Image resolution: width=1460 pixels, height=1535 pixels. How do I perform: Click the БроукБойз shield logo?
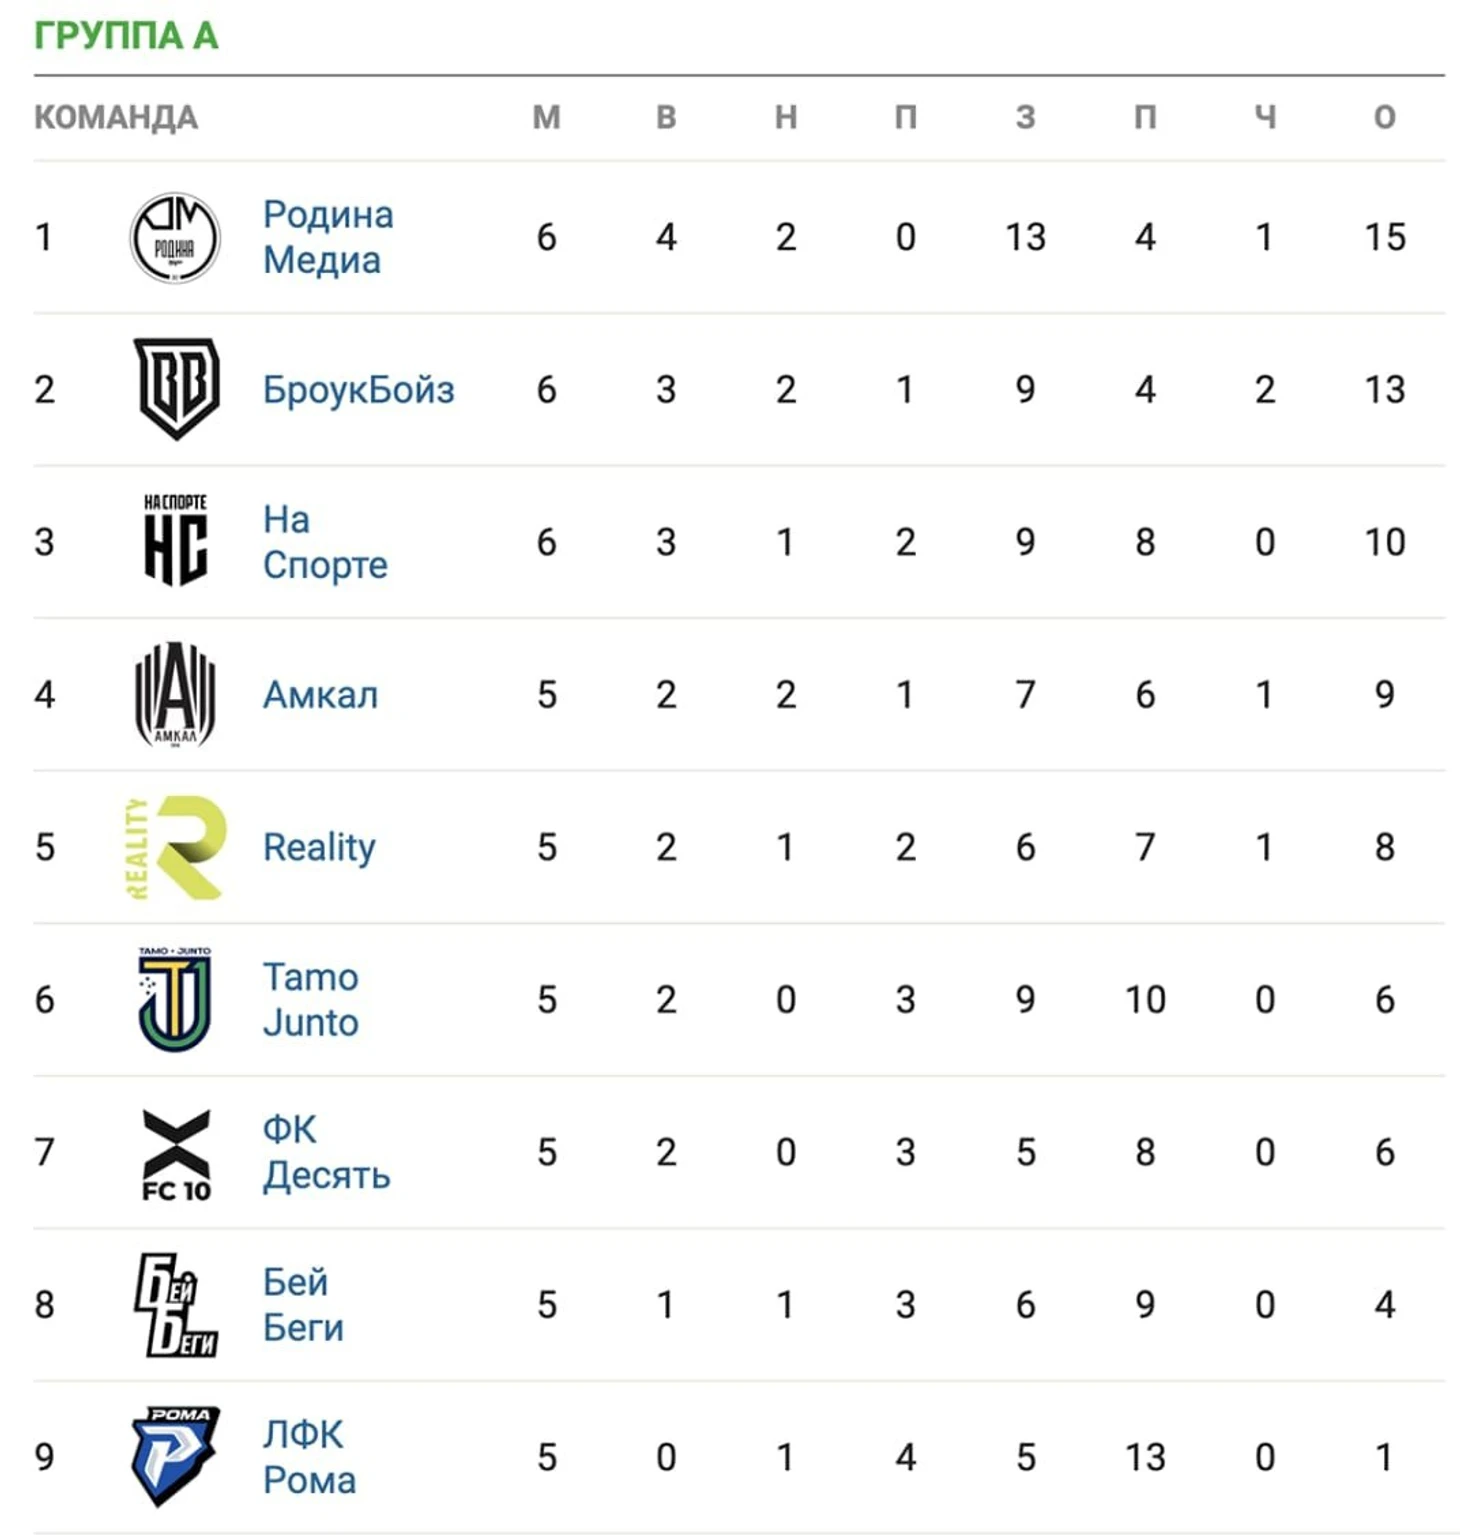click(x=176, y=389)
